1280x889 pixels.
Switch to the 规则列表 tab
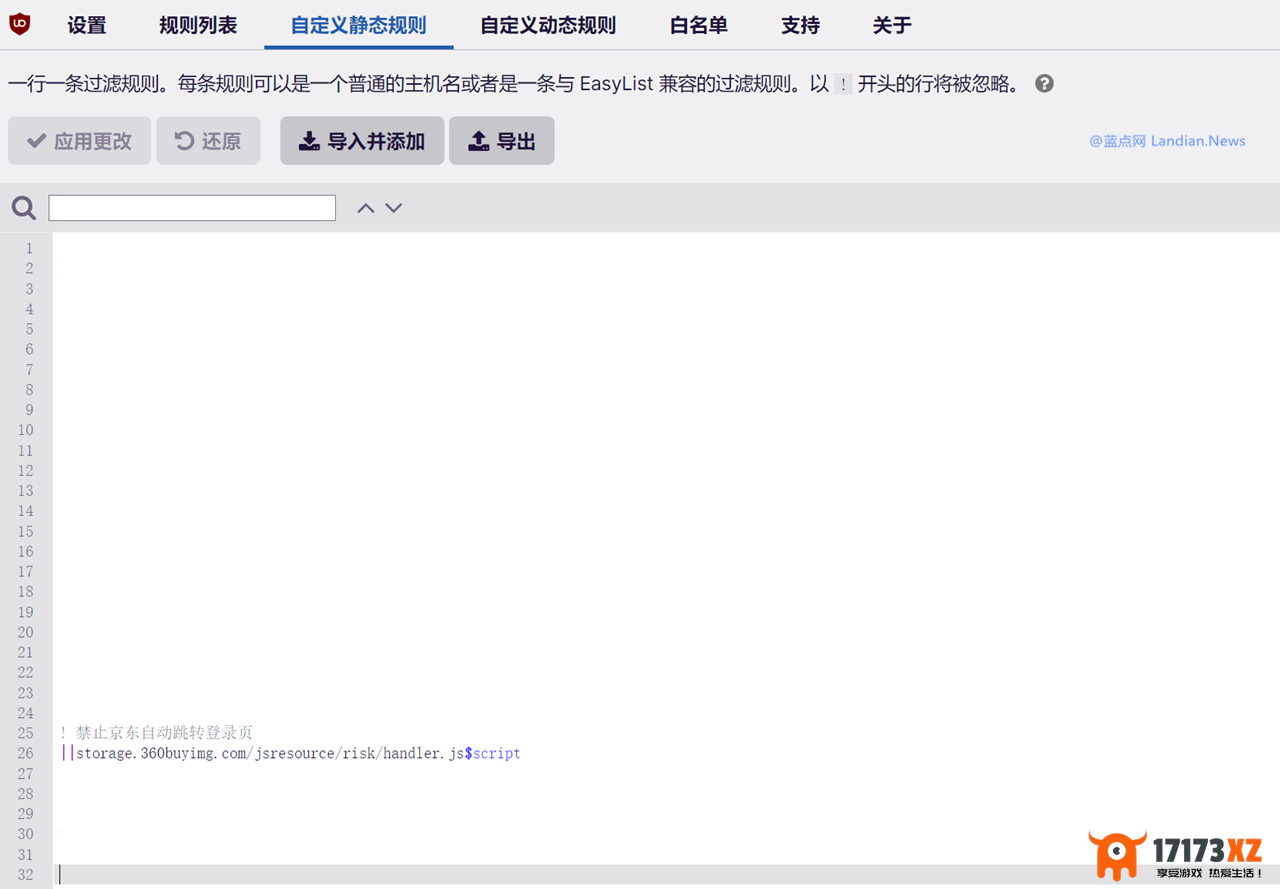pyautogui.click(x=198, y=25)
